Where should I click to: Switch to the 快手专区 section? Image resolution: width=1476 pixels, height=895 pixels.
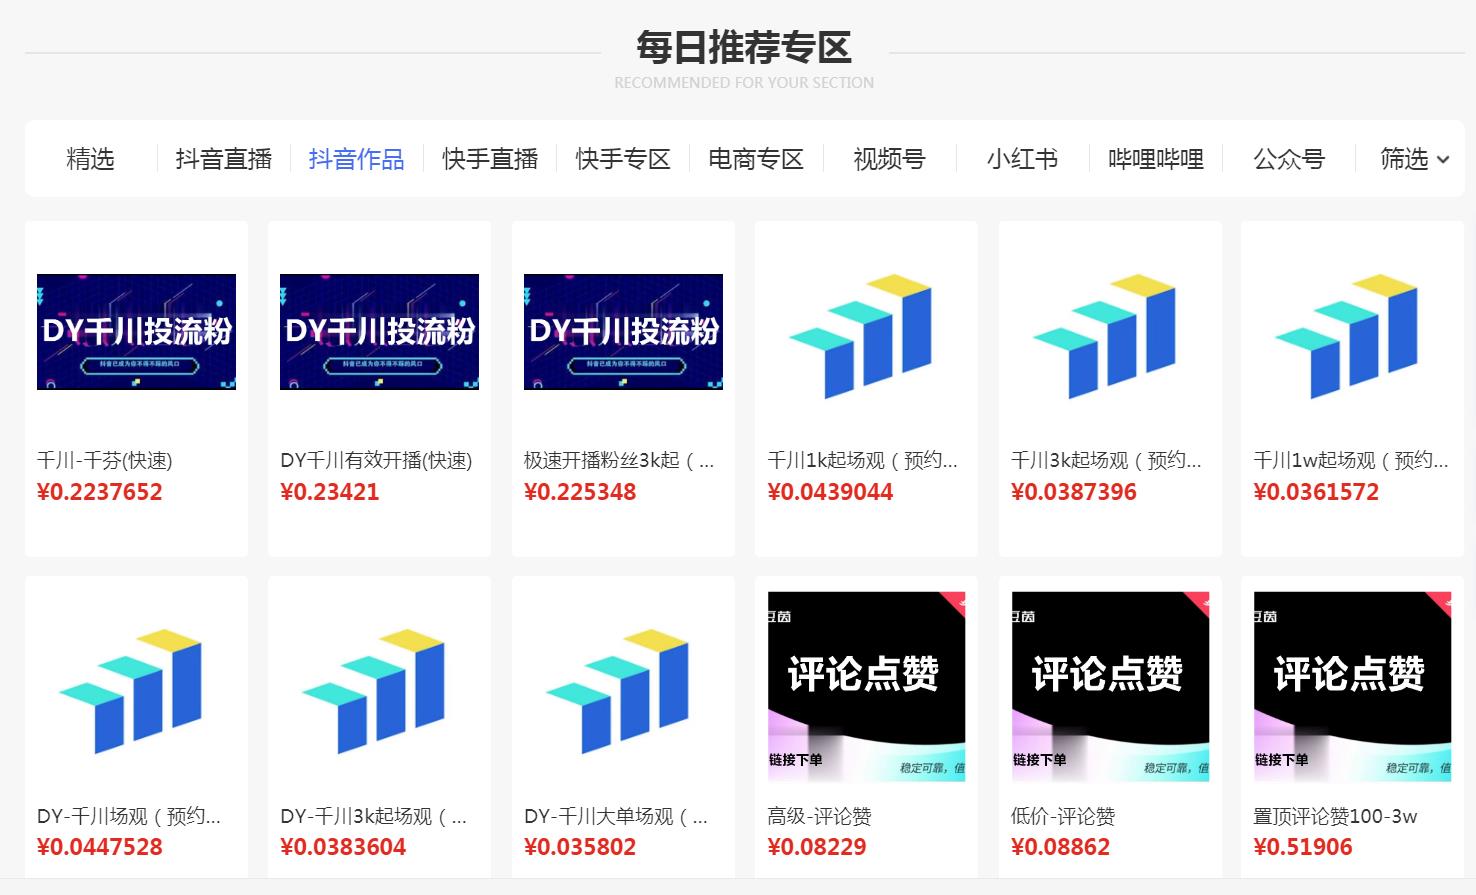[622, 158]
